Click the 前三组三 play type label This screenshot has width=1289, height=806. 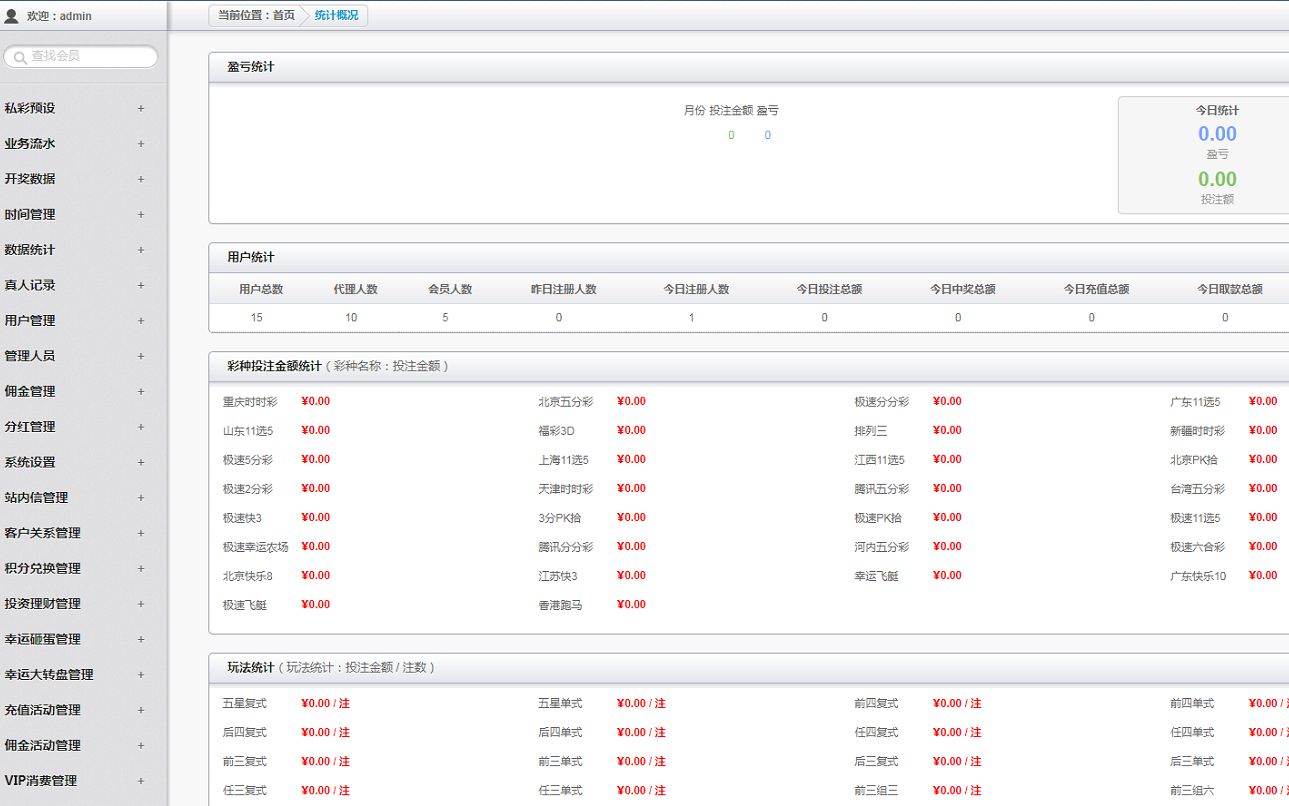click(x=877, y=791)
